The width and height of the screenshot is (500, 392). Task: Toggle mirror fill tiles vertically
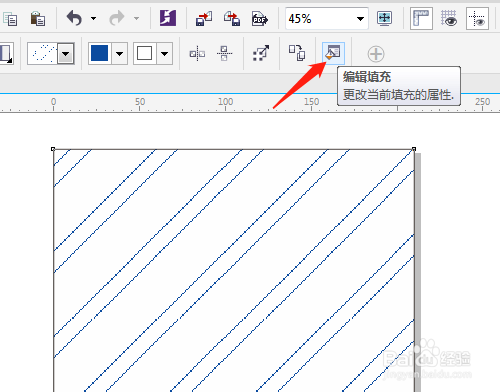224,53
